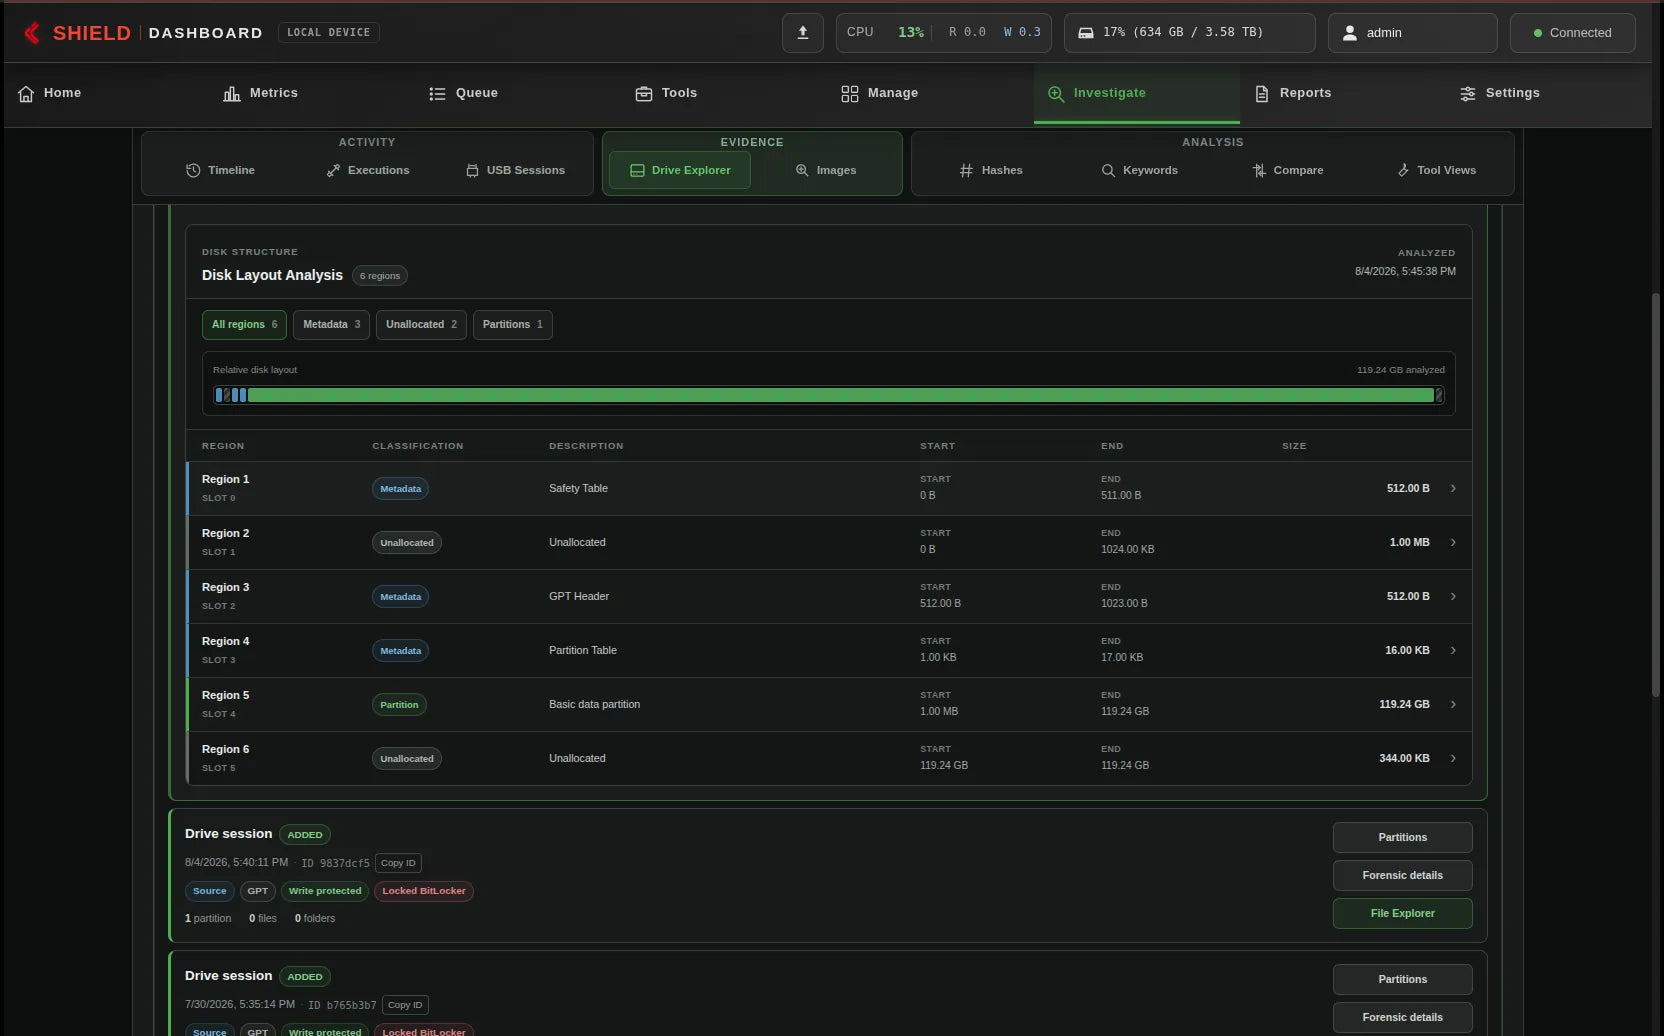Switch to Keywords analysis view
This screenshot has width=1664, height=1036.
[x=1139, y=171]
